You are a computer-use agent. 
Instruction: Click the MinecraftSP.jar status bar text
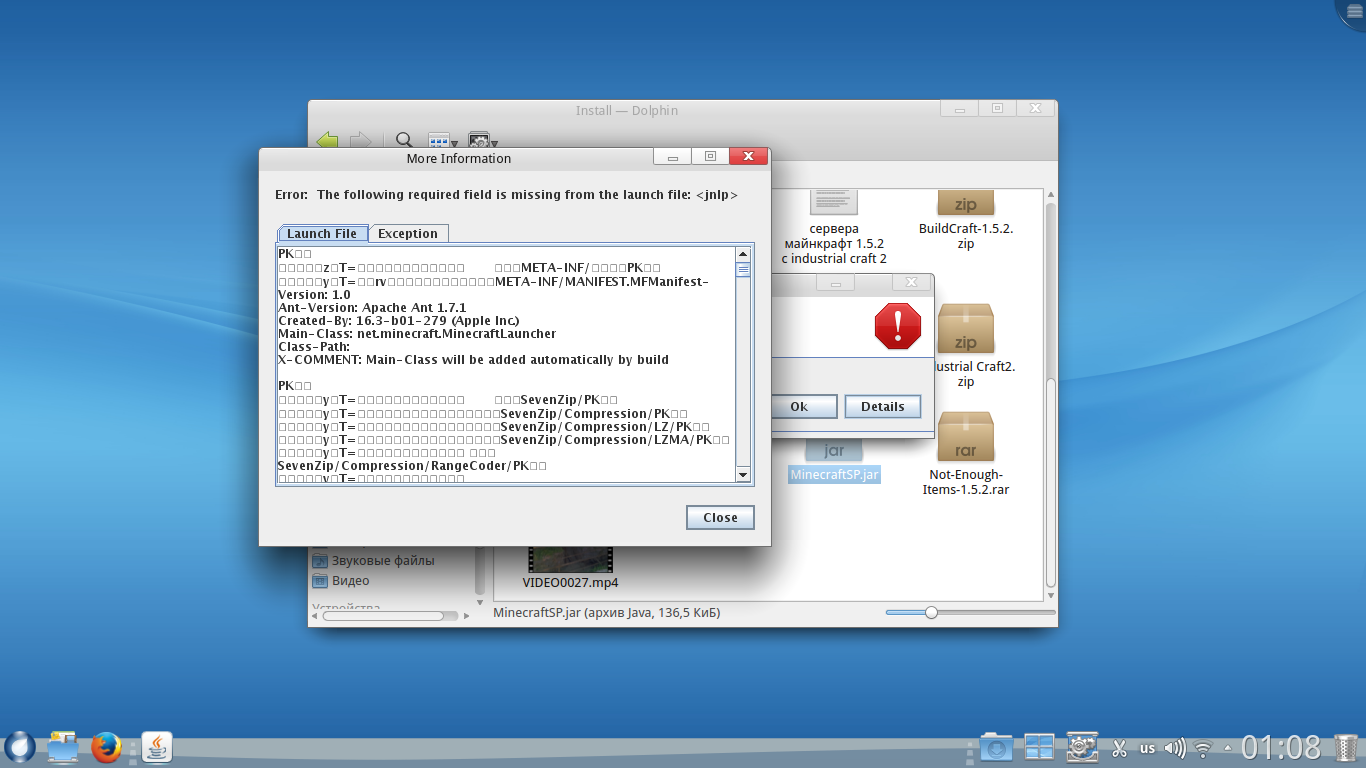pyautogui.click(x=607, y=612)
